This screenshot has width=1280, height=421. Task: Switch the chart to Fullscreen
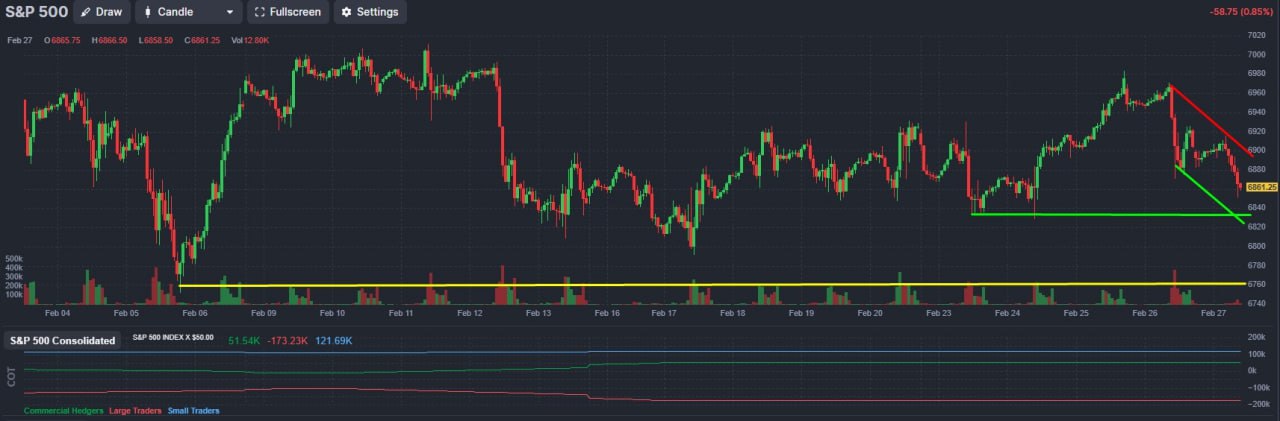287,12
